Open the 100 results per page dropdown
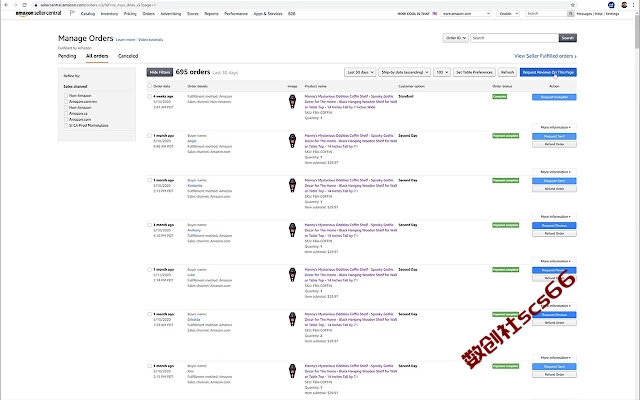Viewport: 640px width, 400px height. 442,72
